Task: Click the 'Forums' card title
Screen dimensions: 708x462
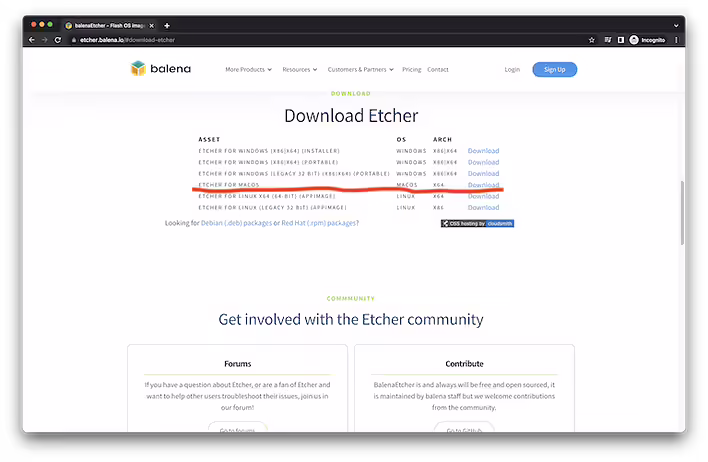Action: click(238, 364)
